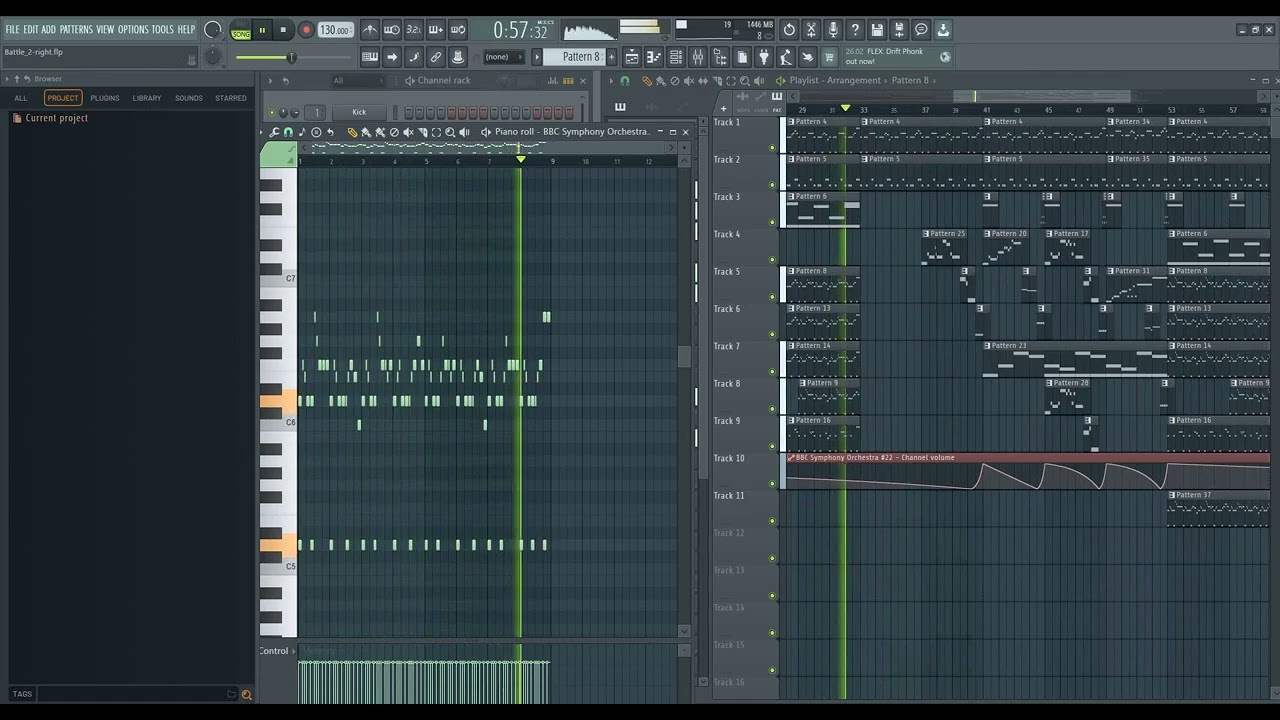Open channel rack filter dropdown All
Image resolution: width=1280 pixels, height=720 pixels.
(357, 80)
